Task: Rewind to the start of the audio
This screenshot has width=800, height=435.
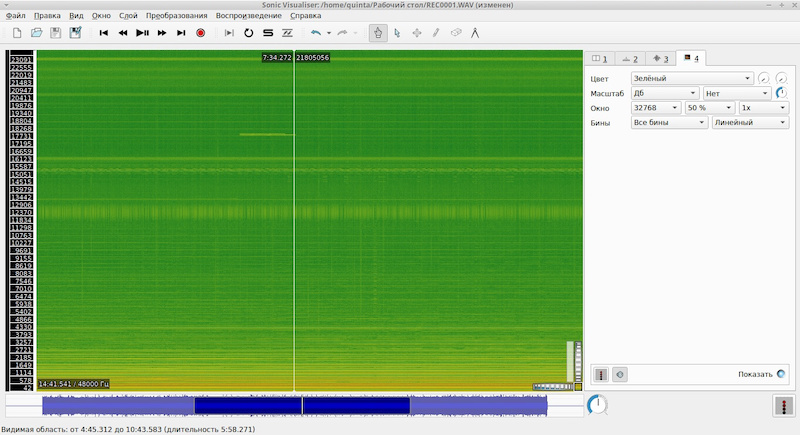Action: pyautogui.click(x=103, y=33)
